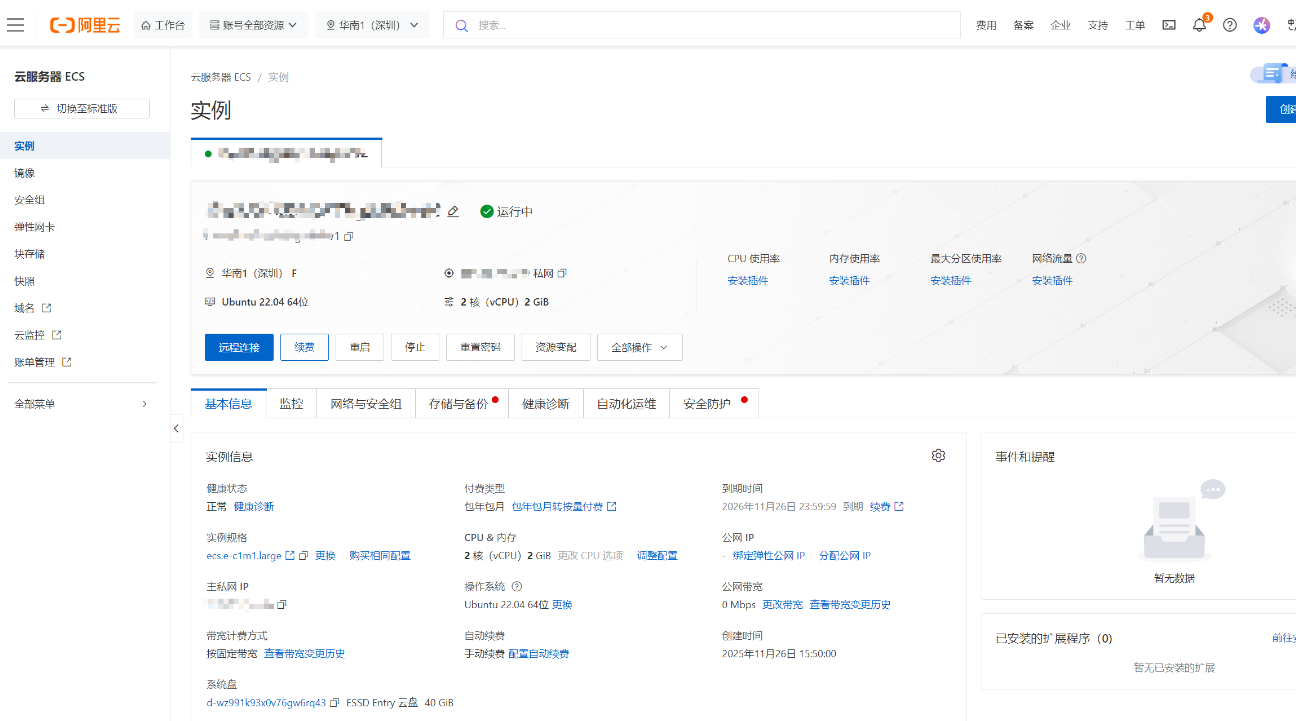1296x721 pixels.
Task: Click the 远程连接 button
Action: (239, 347)
